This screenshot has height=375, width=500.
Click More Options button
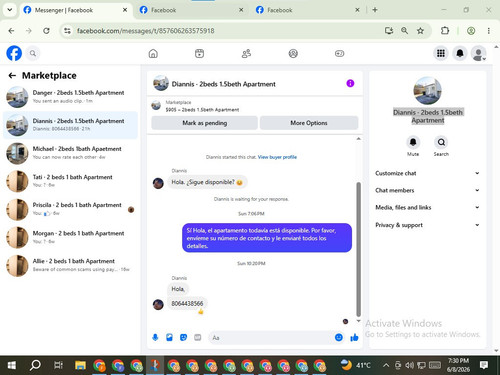pos(309,123)
